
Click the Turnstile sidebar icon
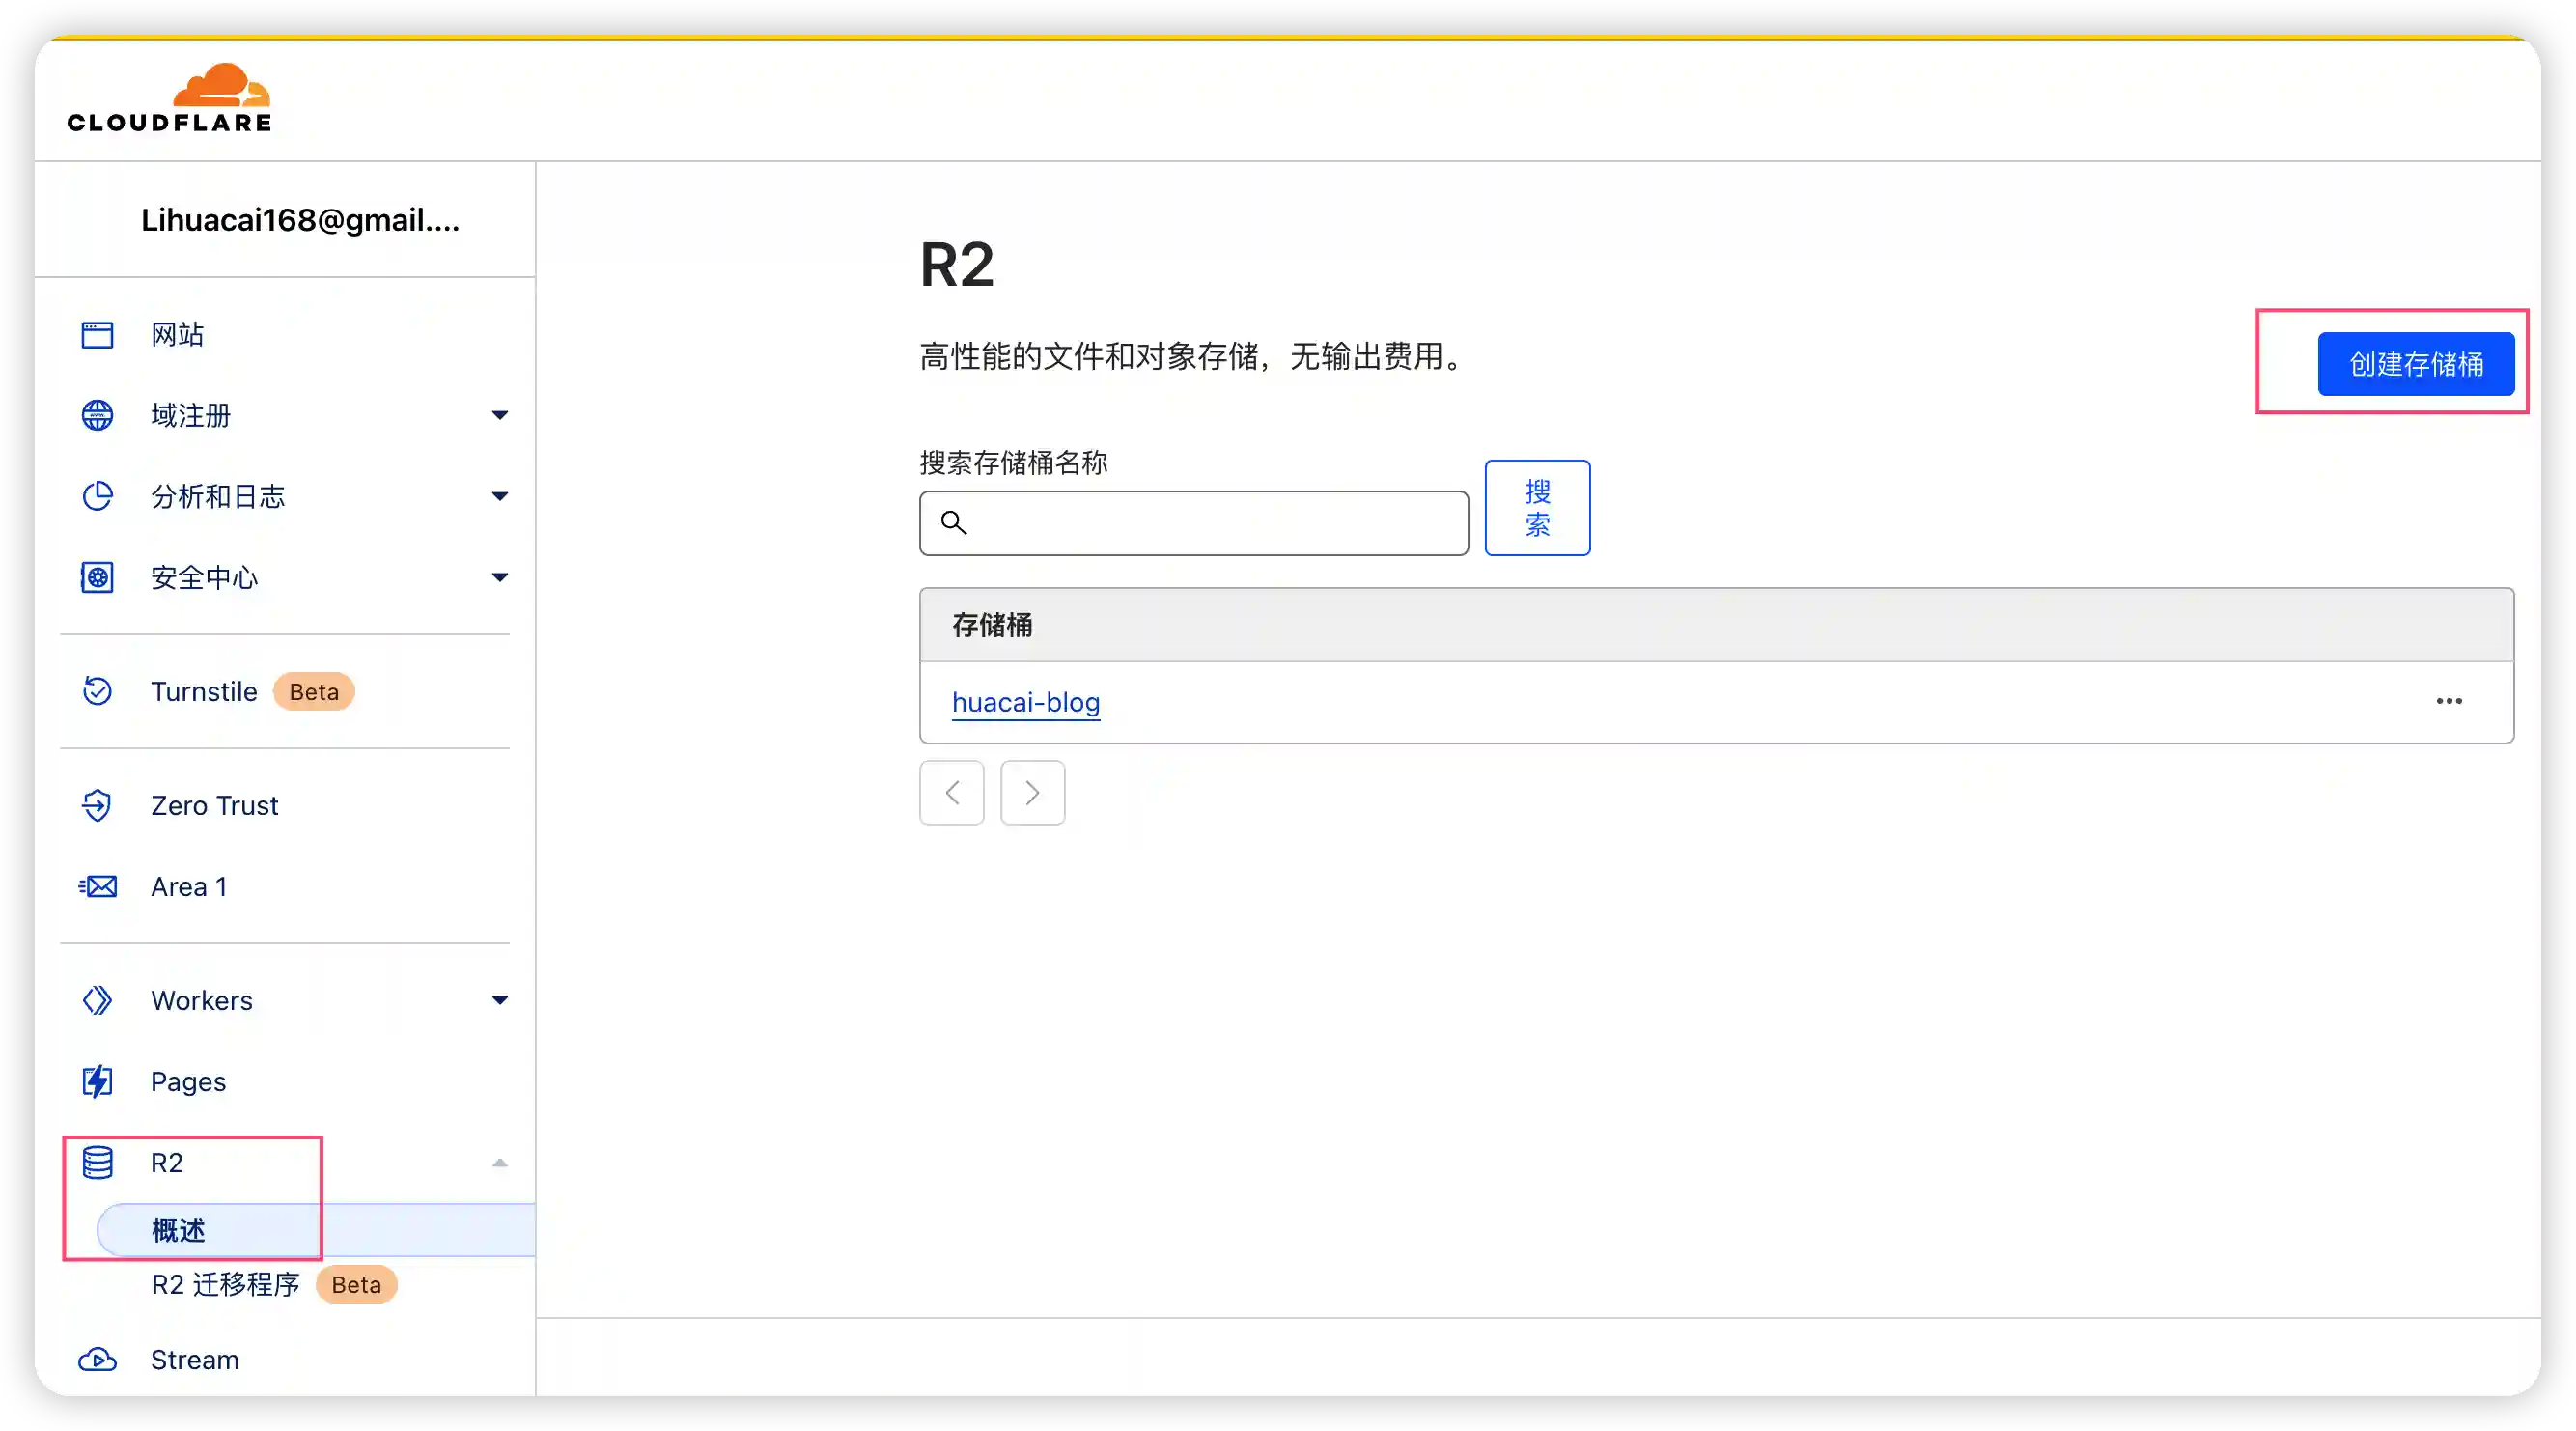click(x=97, y=691)
